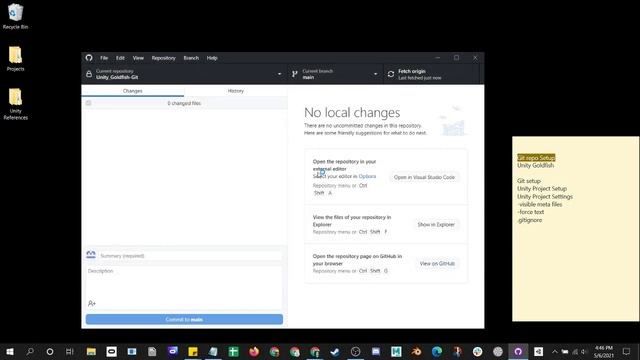Click the GitHub Desktop taskbar icon
The width and height of the screenshot is (640, 360).
(x=518, y=351)
